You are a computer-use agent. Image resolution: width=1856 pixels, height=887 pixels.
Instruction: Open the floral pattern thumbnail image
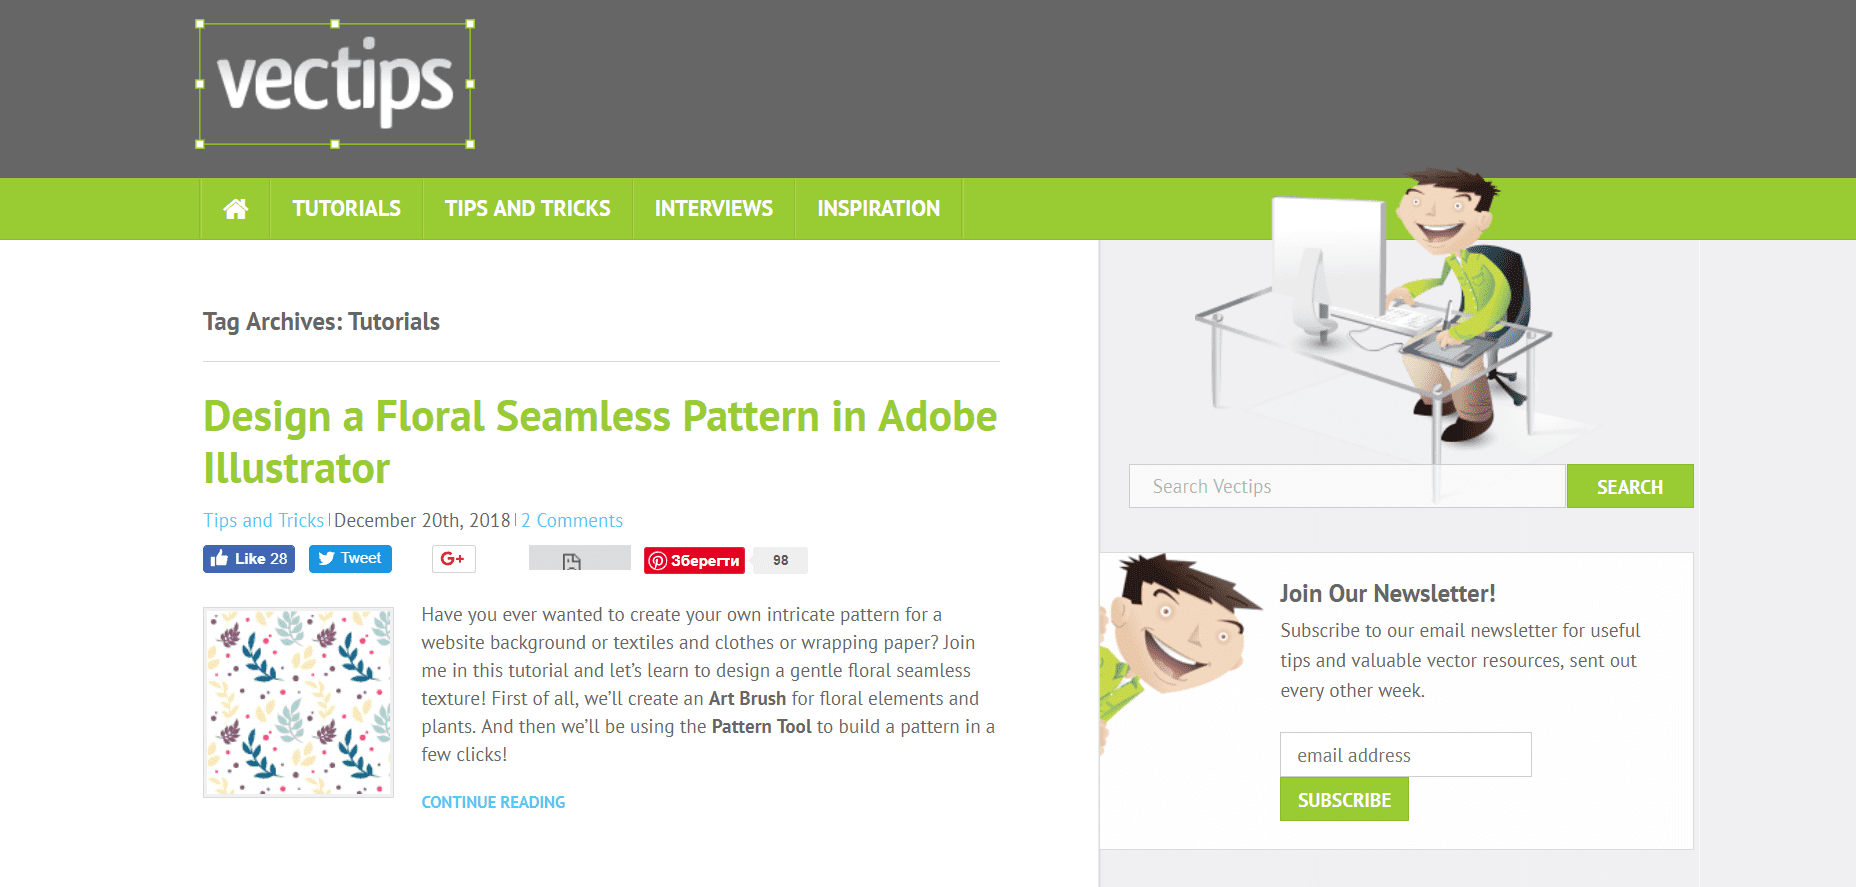point(298,702)
